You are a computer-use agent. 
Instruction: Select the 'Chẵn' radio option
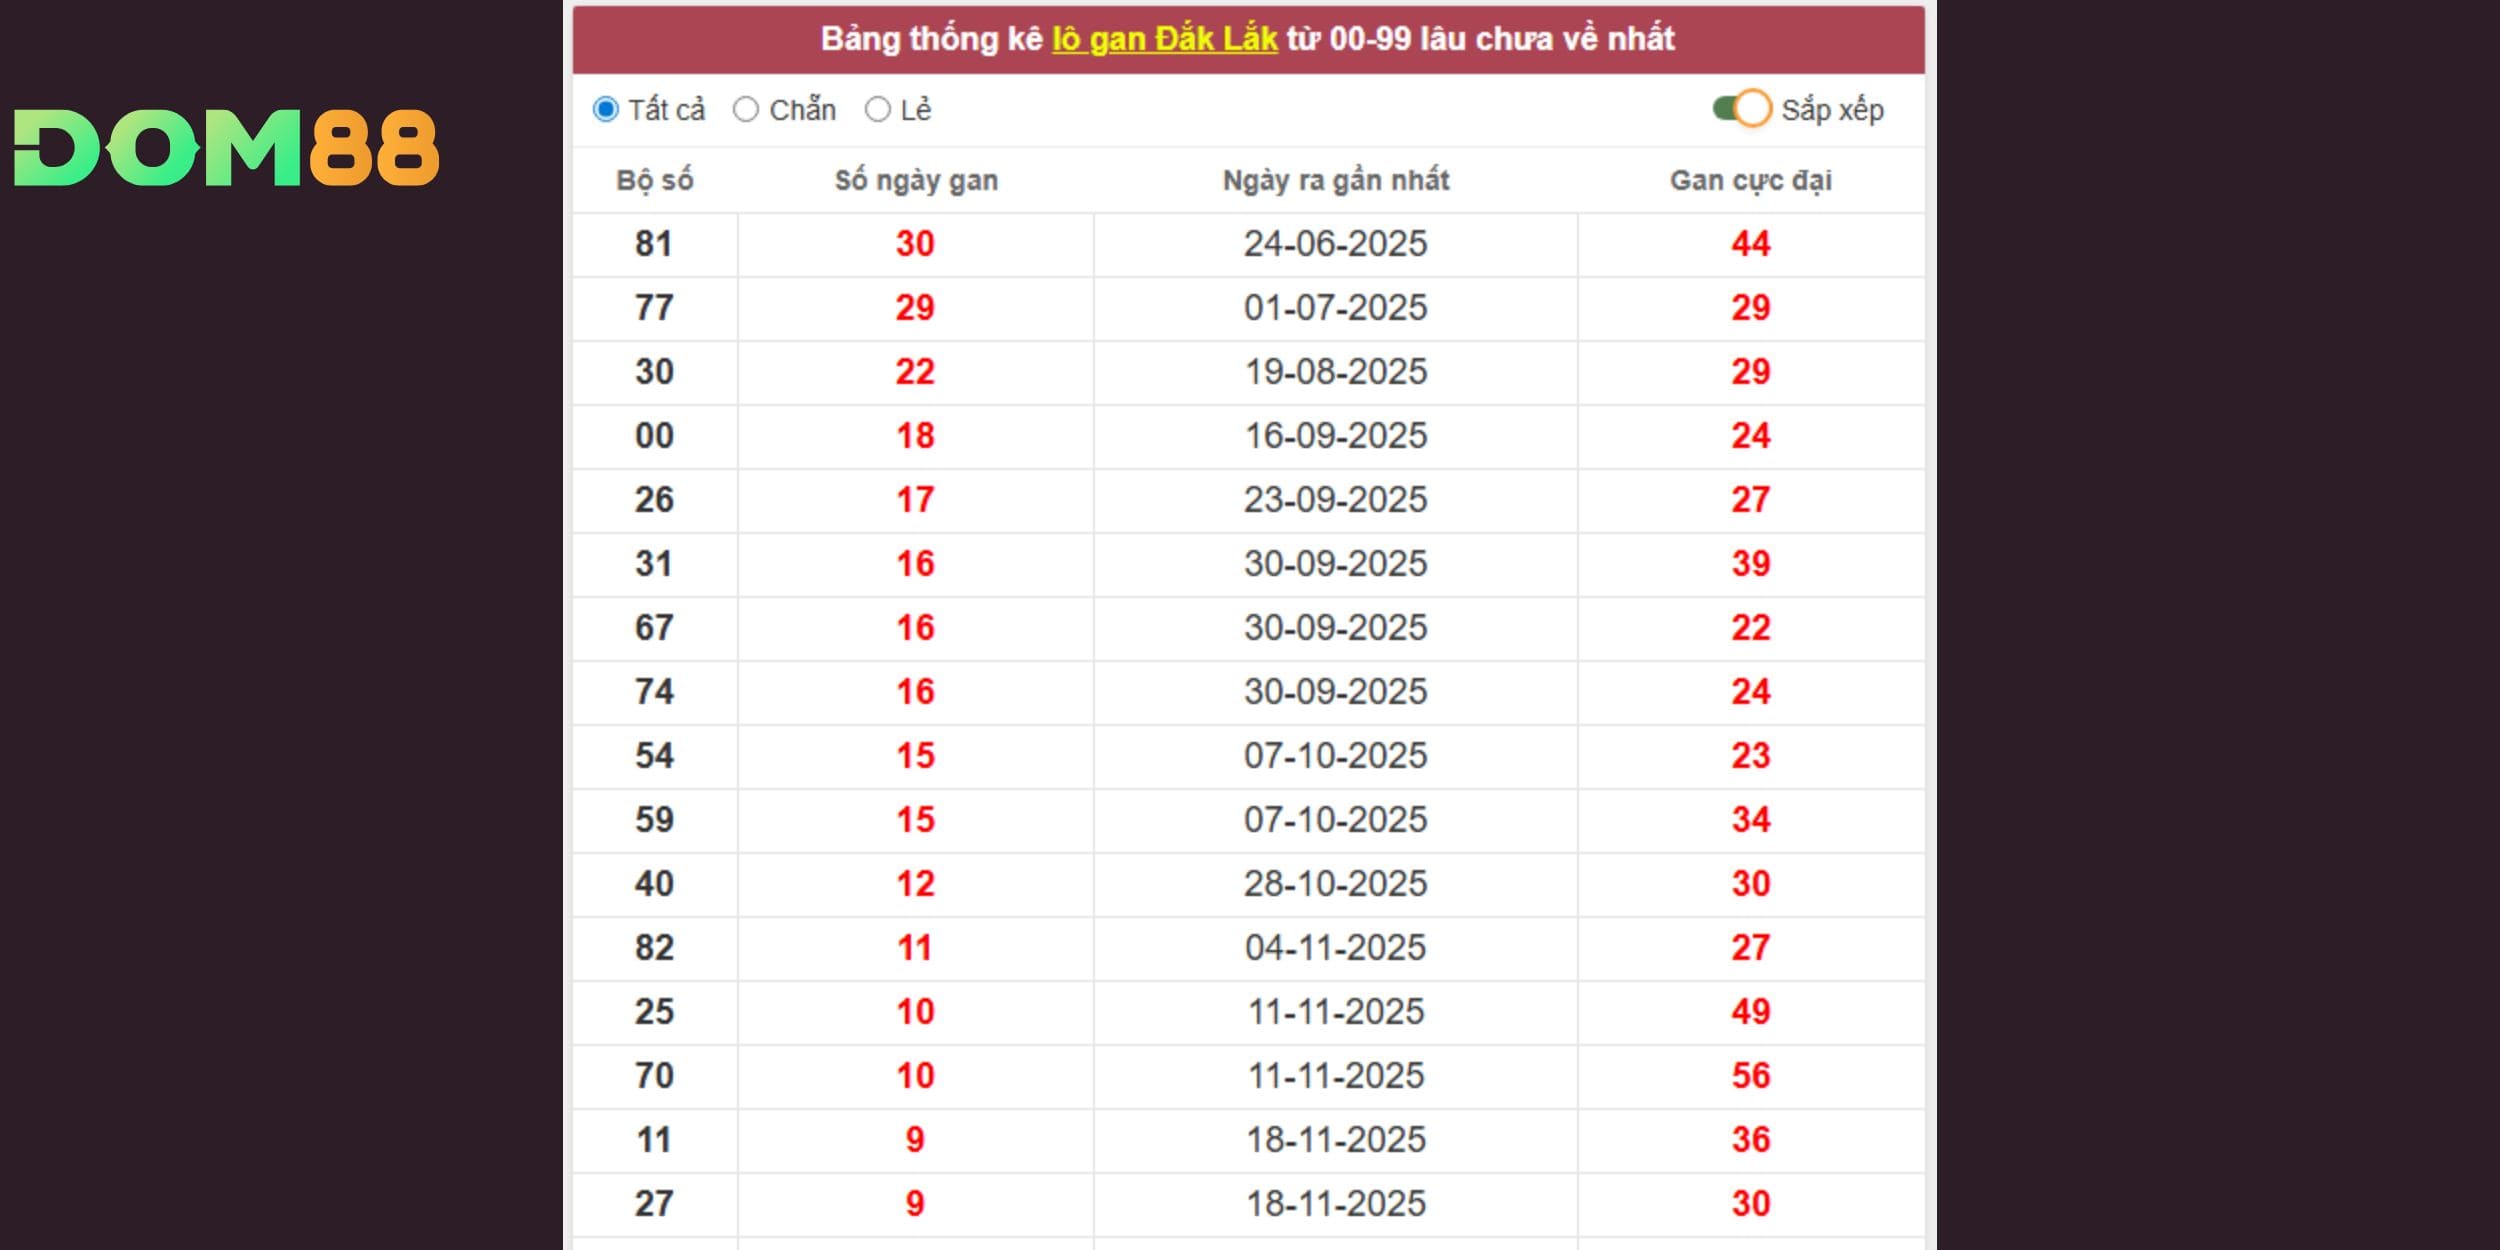(x=746, y=109)
